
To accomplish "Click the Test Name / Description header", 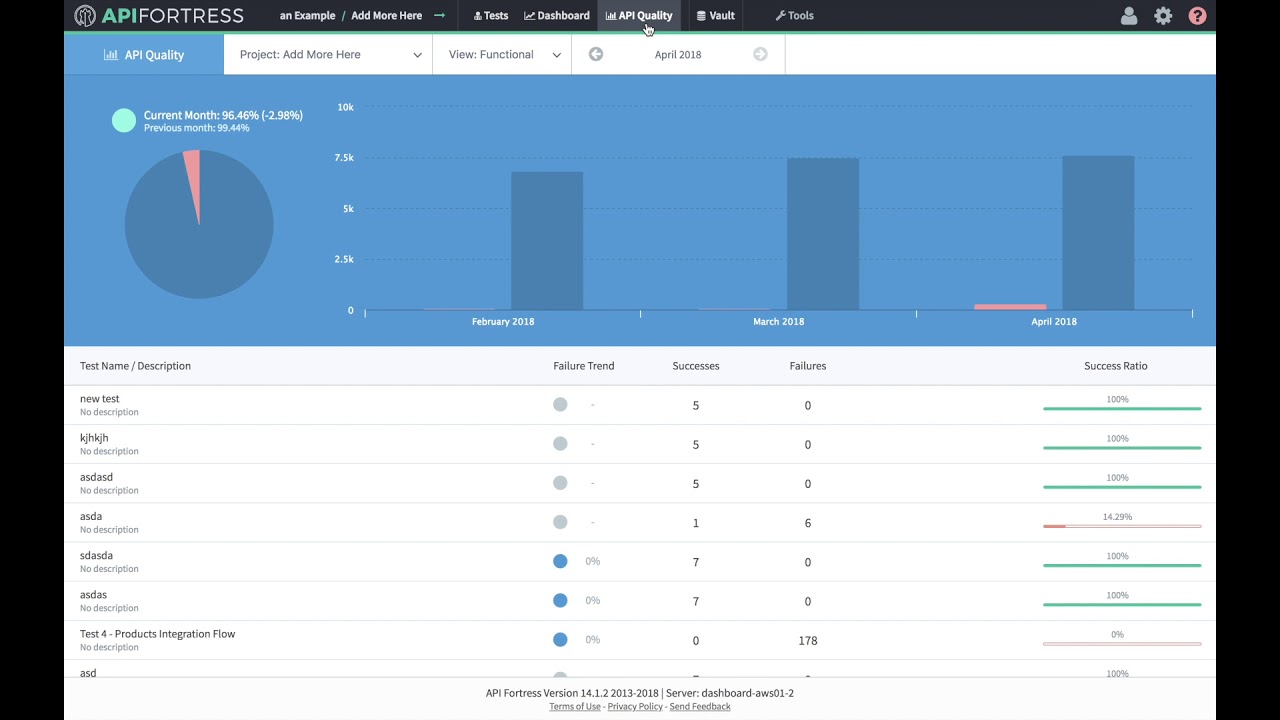I will pyautogui.click(x=135, y=365).
